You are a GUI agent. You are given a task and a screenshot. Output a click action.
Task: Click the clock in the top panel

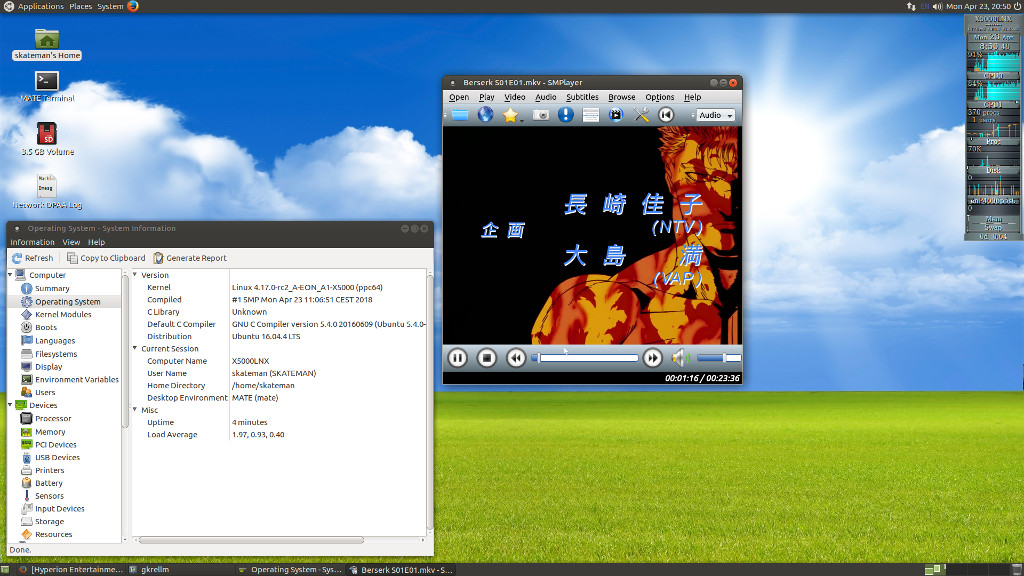click(978, 7)
